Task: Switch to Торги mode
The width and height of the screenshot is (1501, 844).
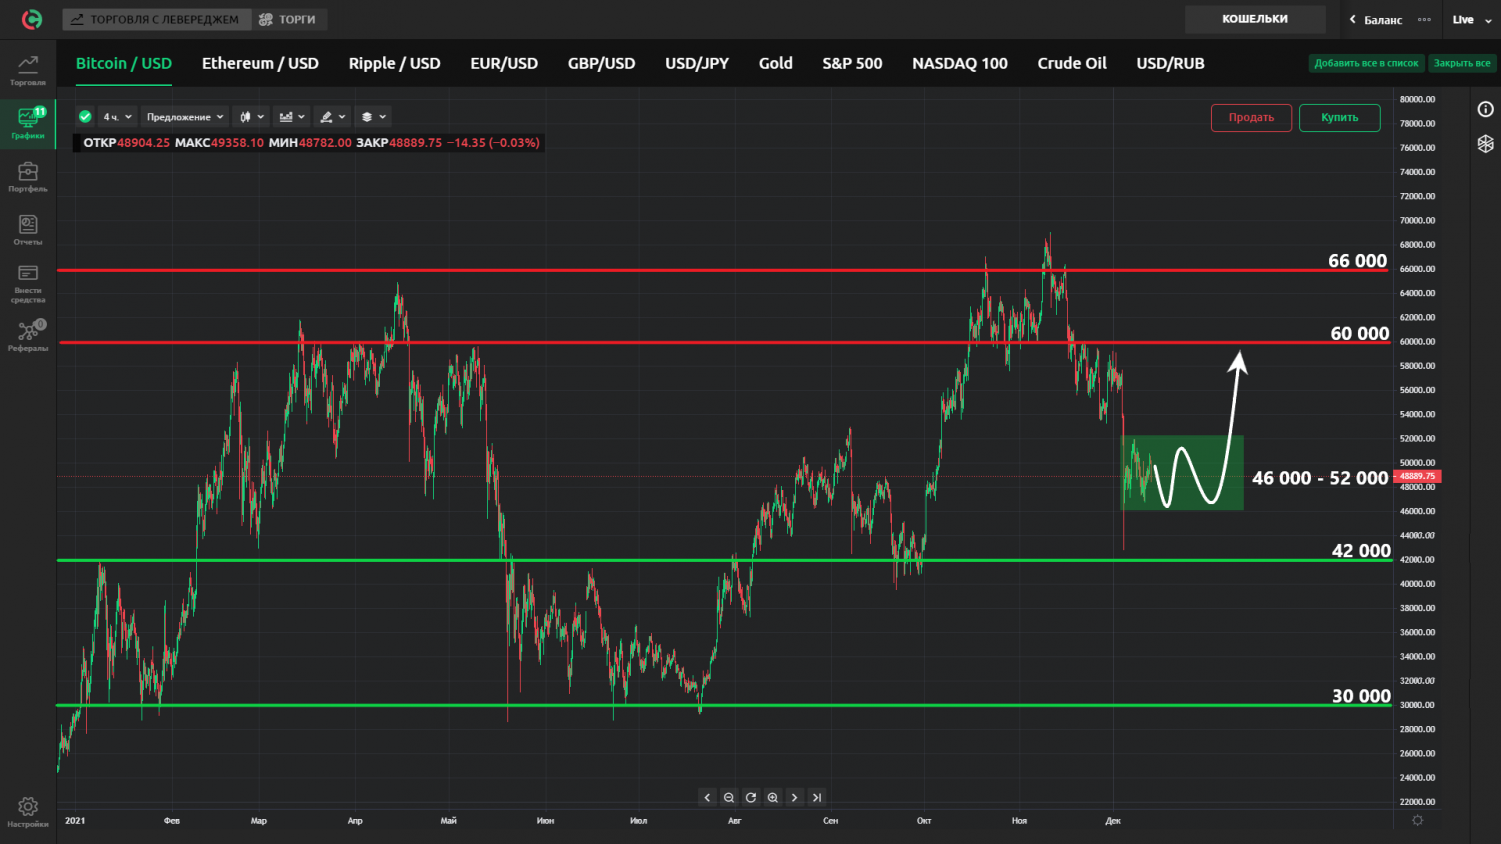Action: 288,19
